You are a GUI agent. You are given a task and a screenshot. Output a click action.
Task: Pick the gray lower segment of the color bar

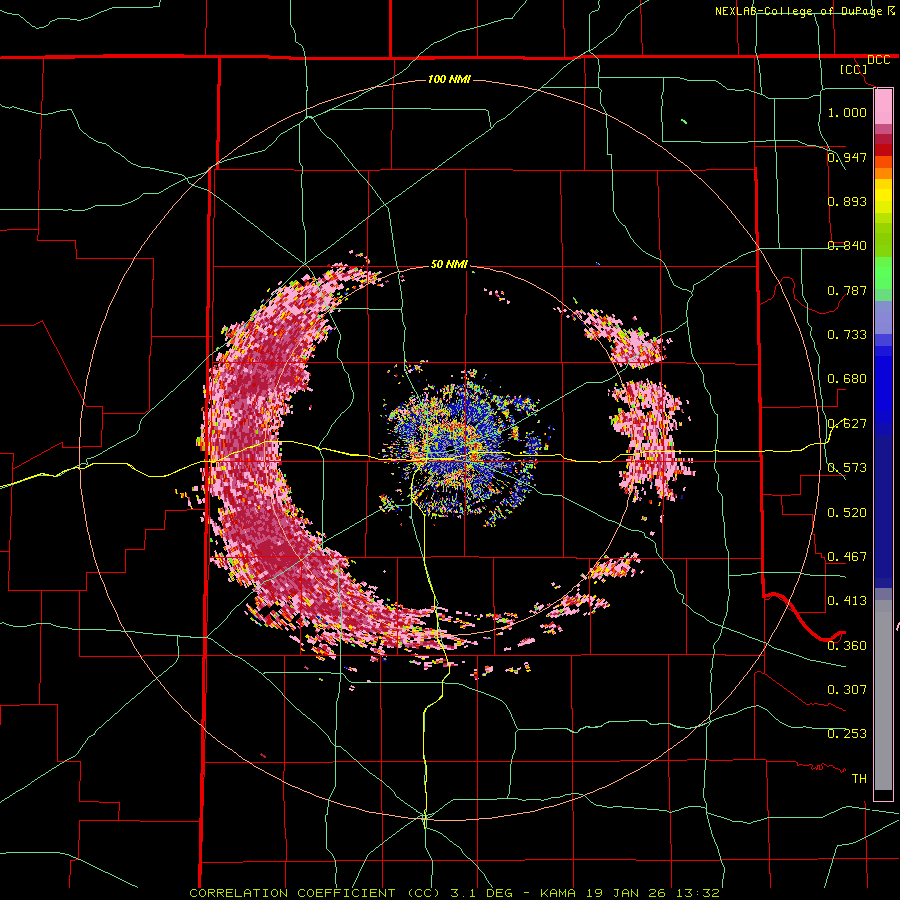(x=883, y=695)
